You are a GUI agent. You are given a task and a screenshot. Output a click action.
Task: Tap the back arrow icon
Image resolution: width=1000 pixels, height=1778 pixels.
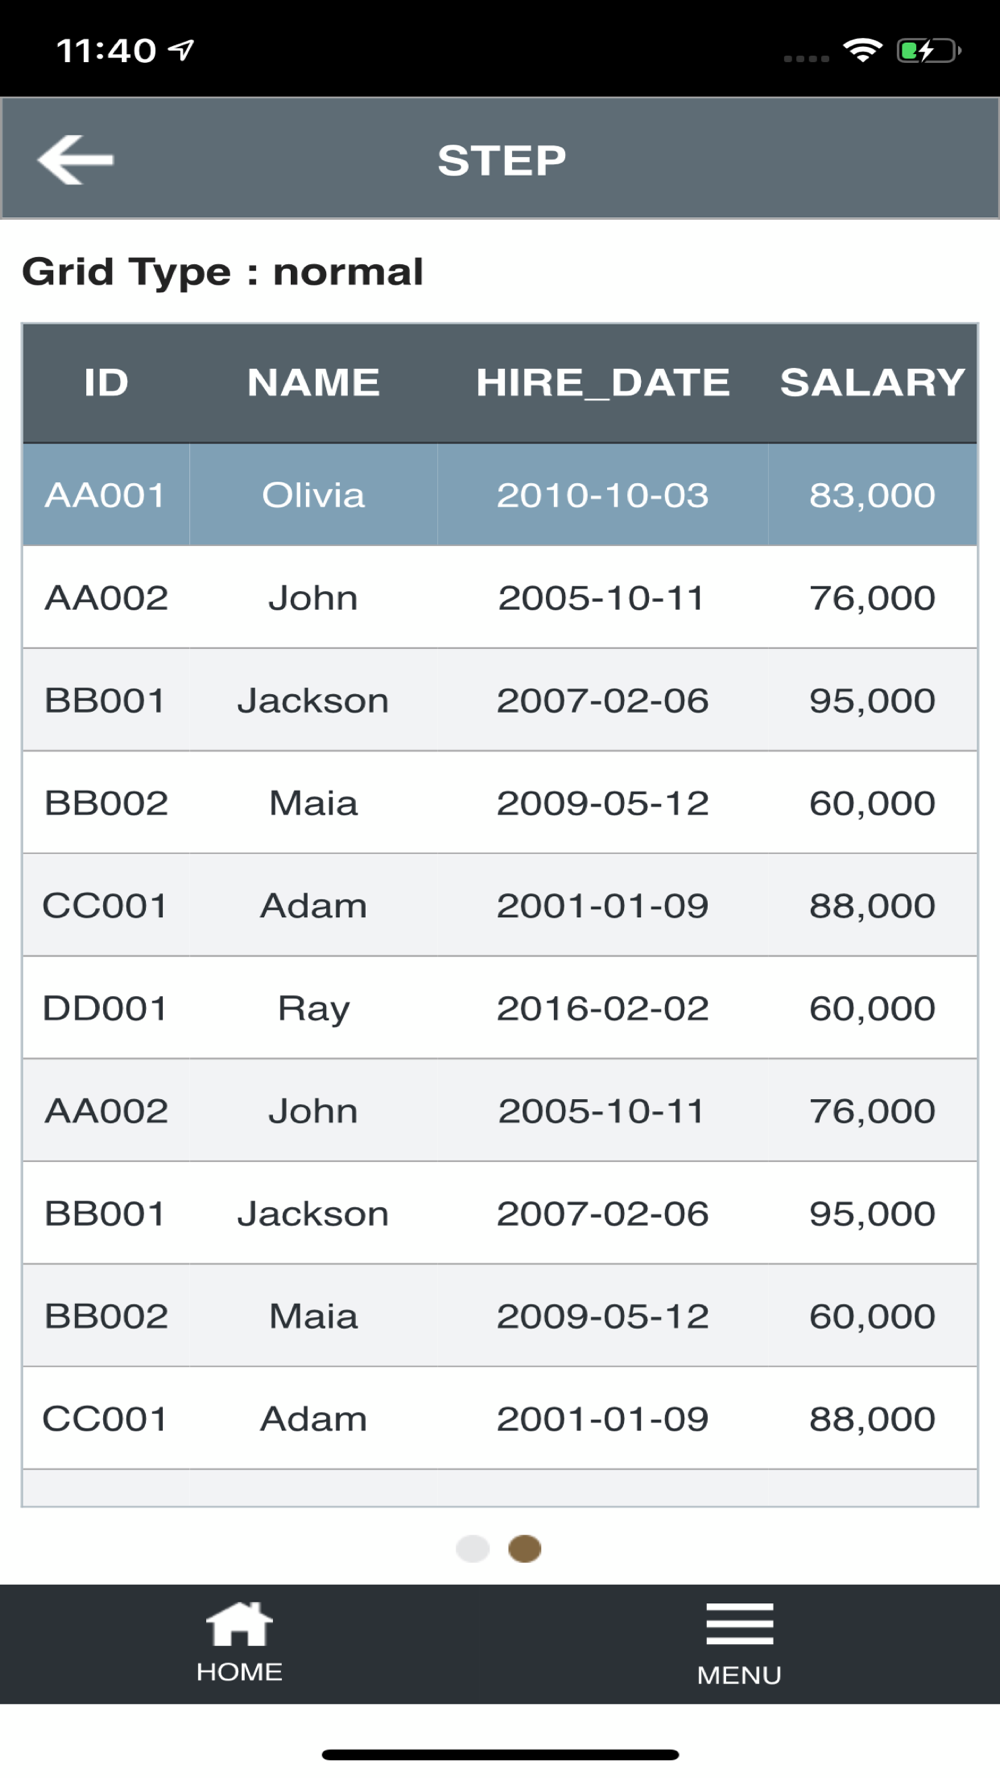[76, 160]
